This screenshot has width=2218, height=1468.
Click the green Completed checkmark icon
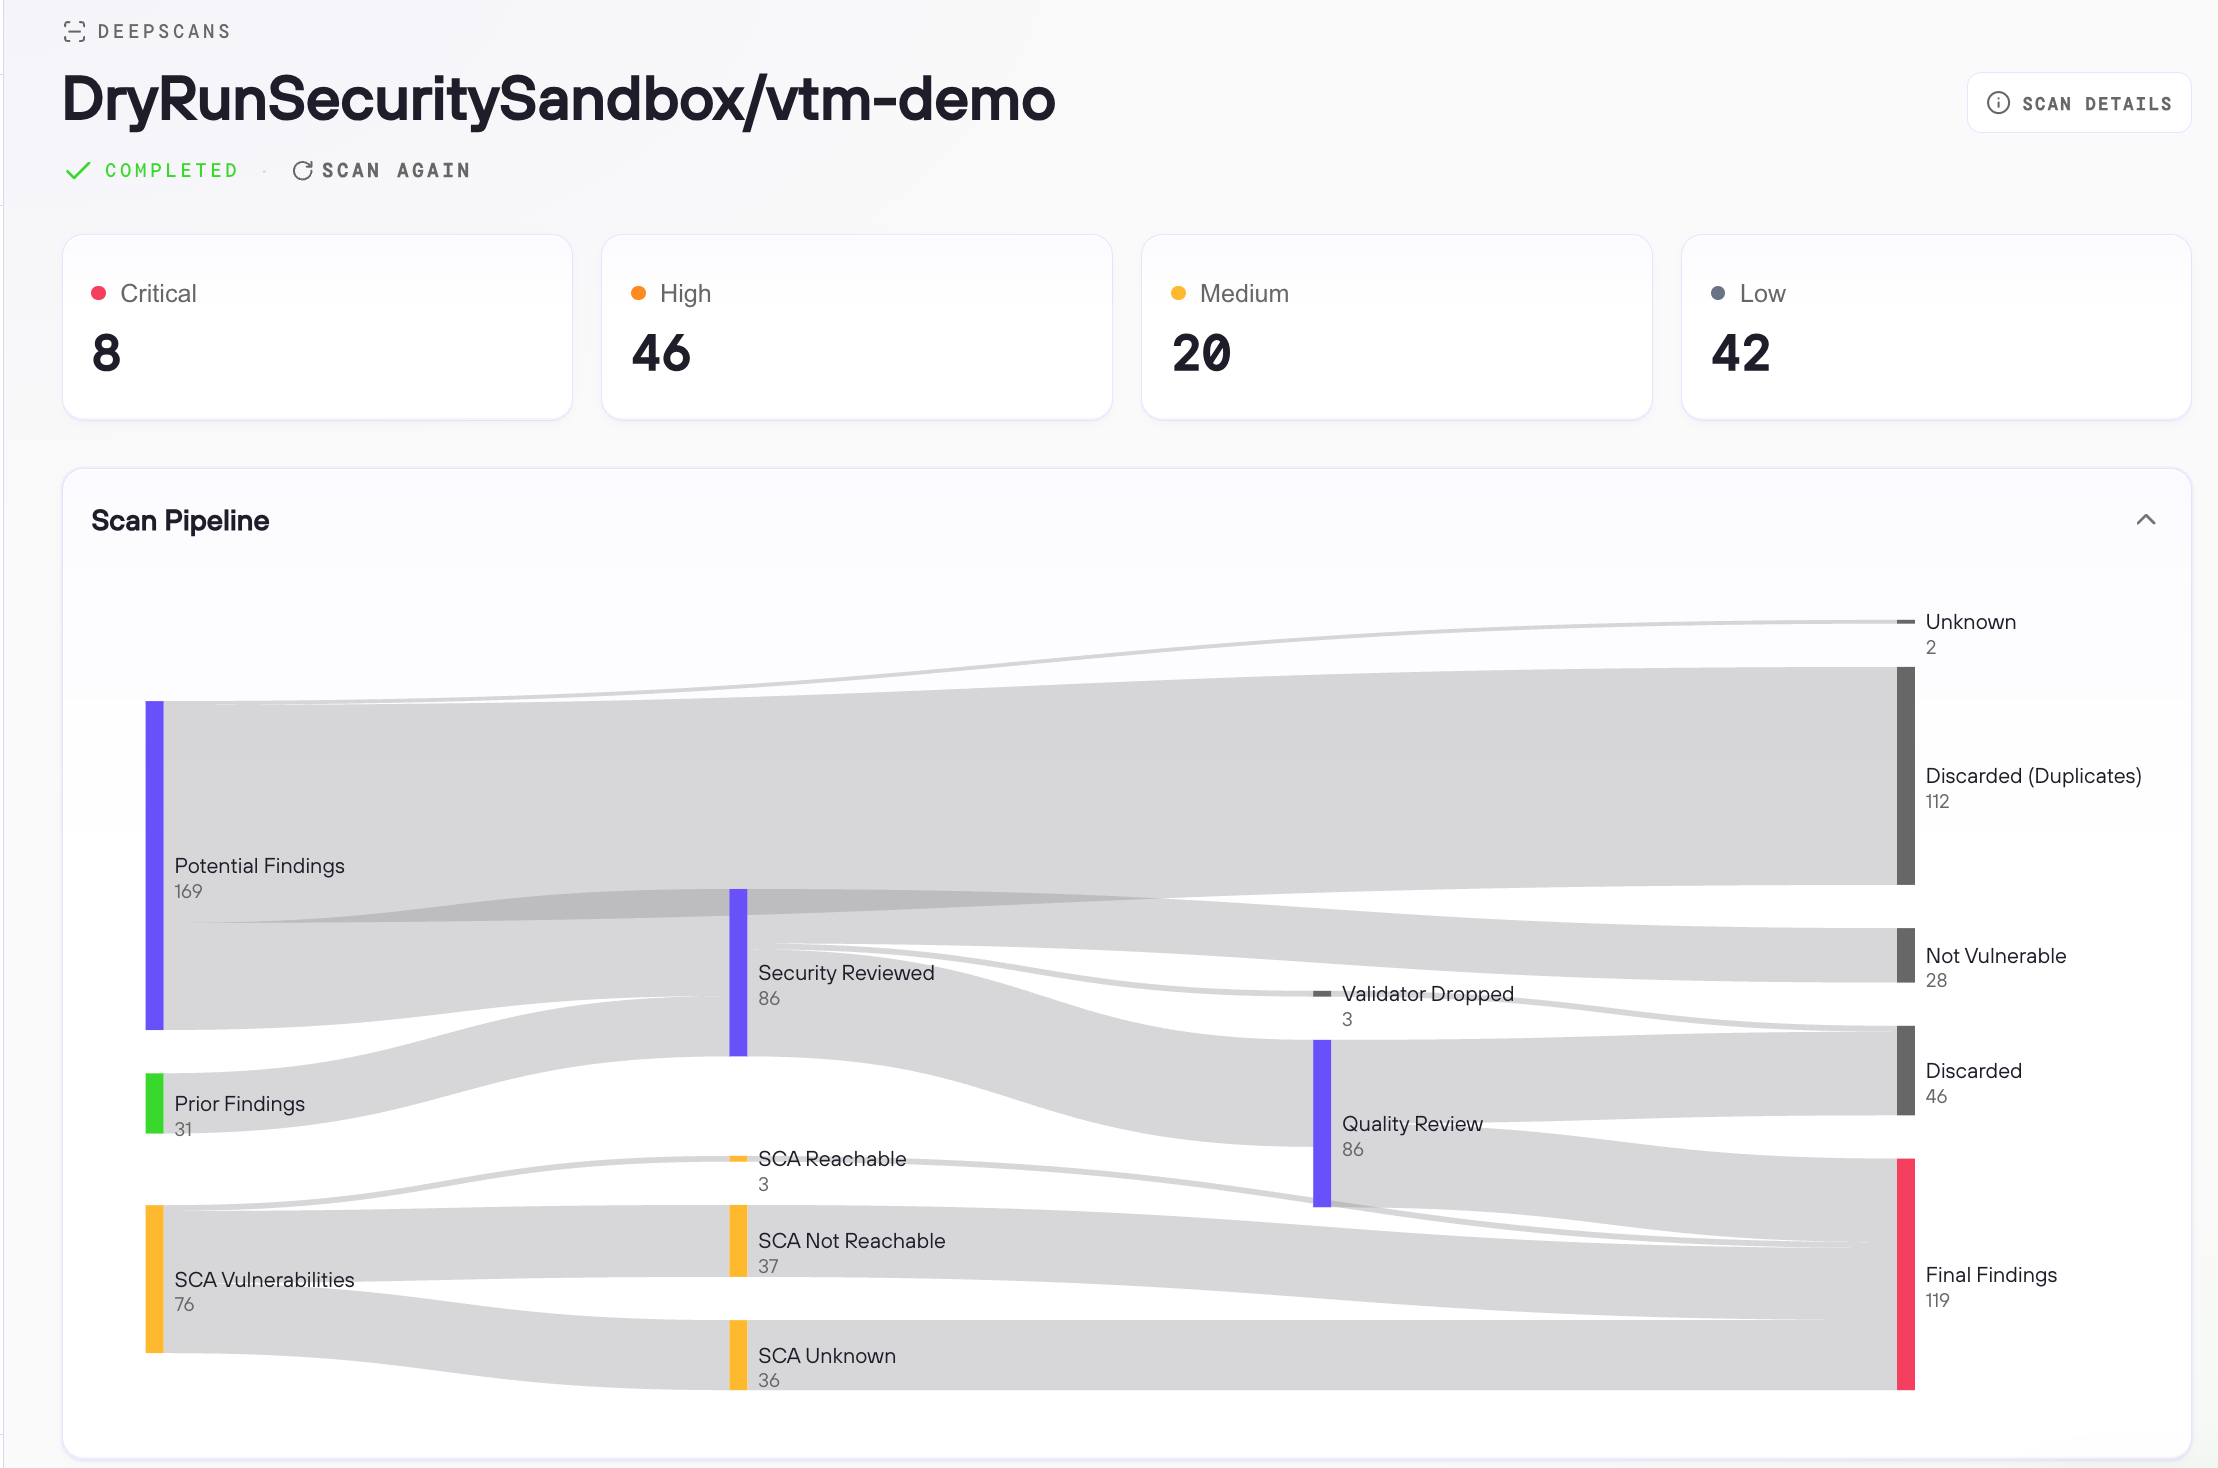coord(78,171)
